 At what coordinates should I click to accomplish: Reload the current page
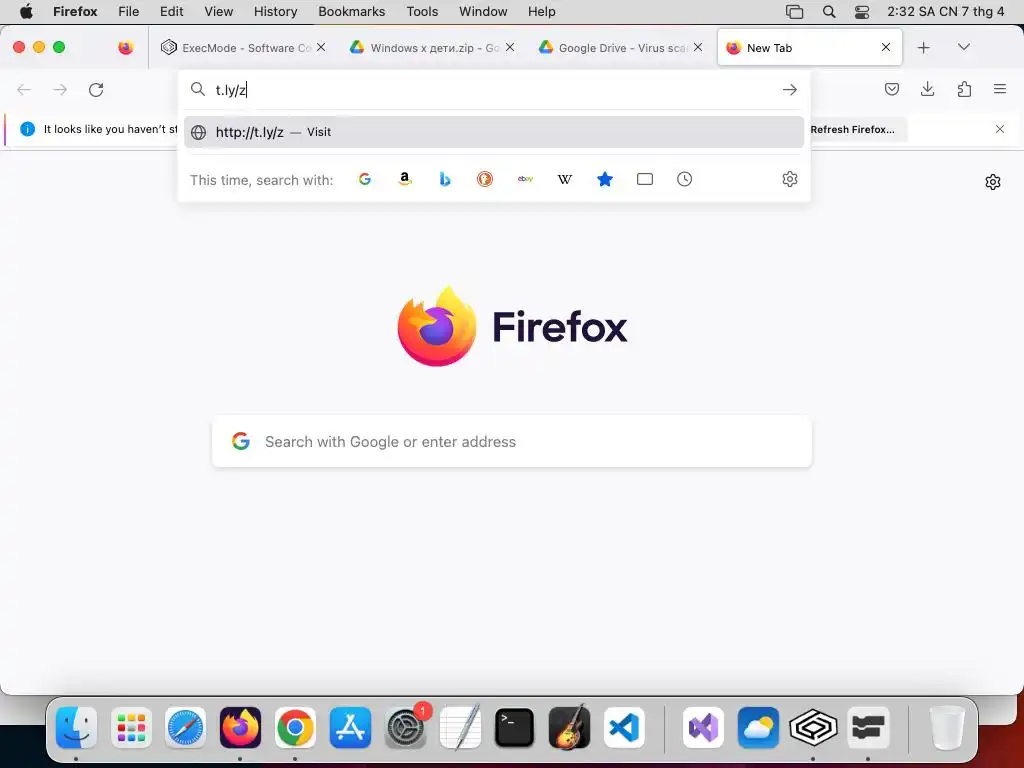click(96, 89)
